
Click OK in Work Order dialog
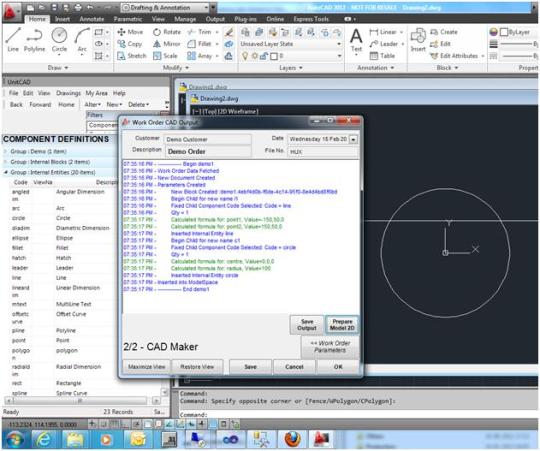[x=338, y=367]
